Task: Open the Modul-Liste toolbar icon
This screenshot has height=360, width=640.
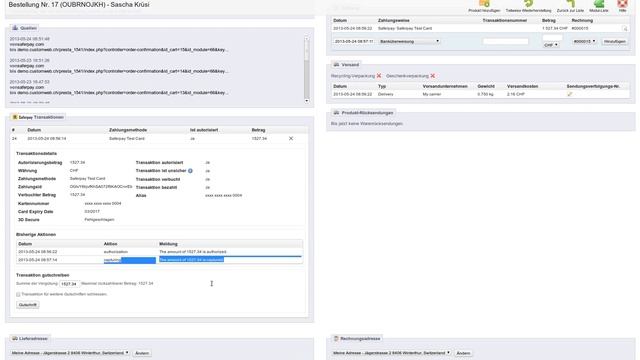Action: [599, 4]
